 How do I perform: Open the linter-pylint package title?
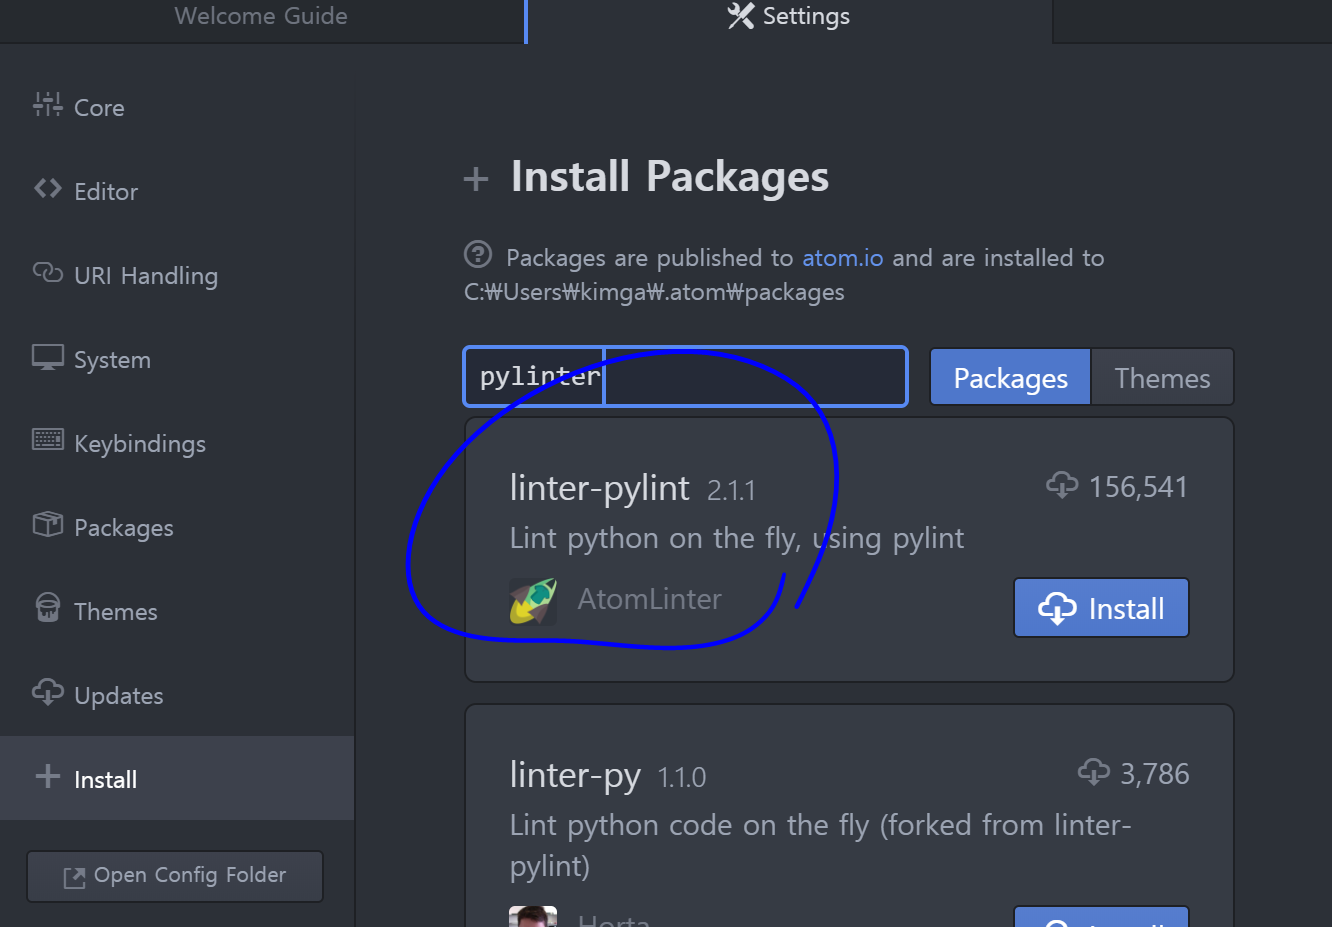coord(599,488)
